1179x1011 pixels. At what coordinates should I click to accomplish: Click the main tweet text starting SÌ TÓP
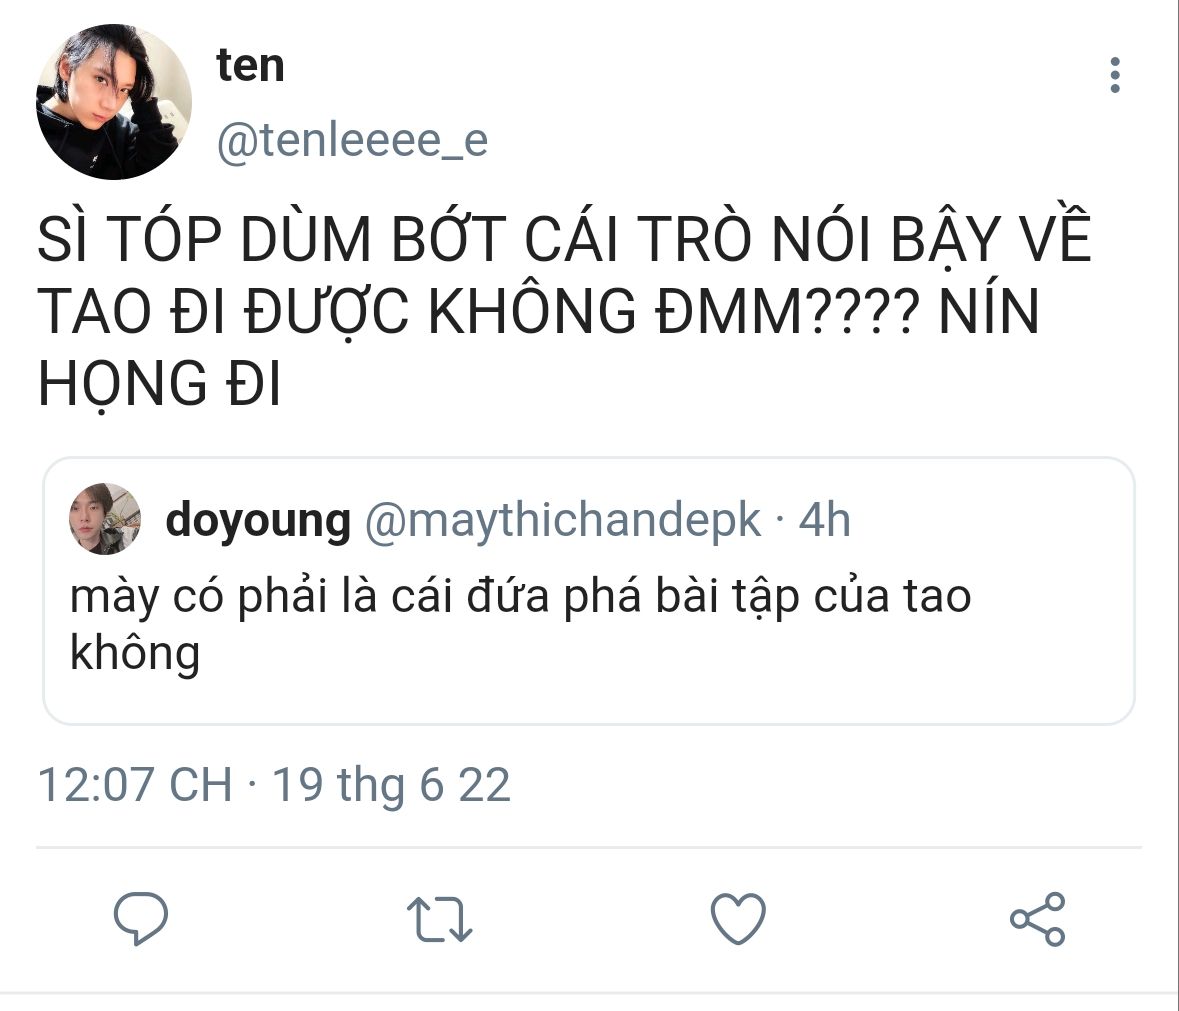click(x=564, y=311)
